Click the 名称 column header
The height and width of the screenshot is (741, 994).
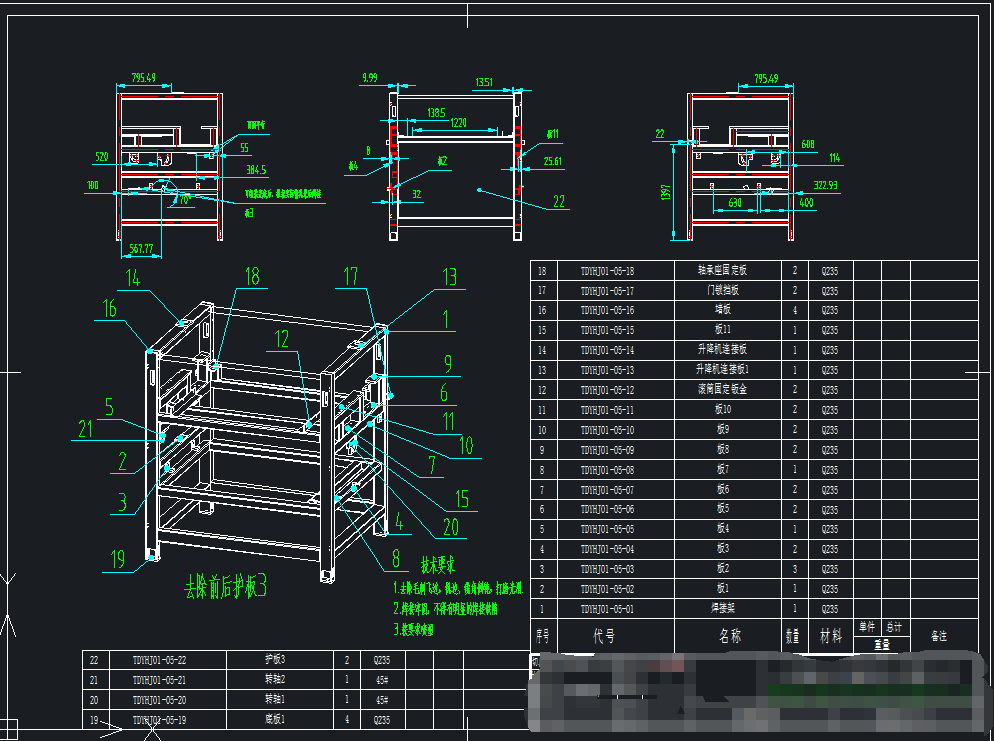(730, 636)
